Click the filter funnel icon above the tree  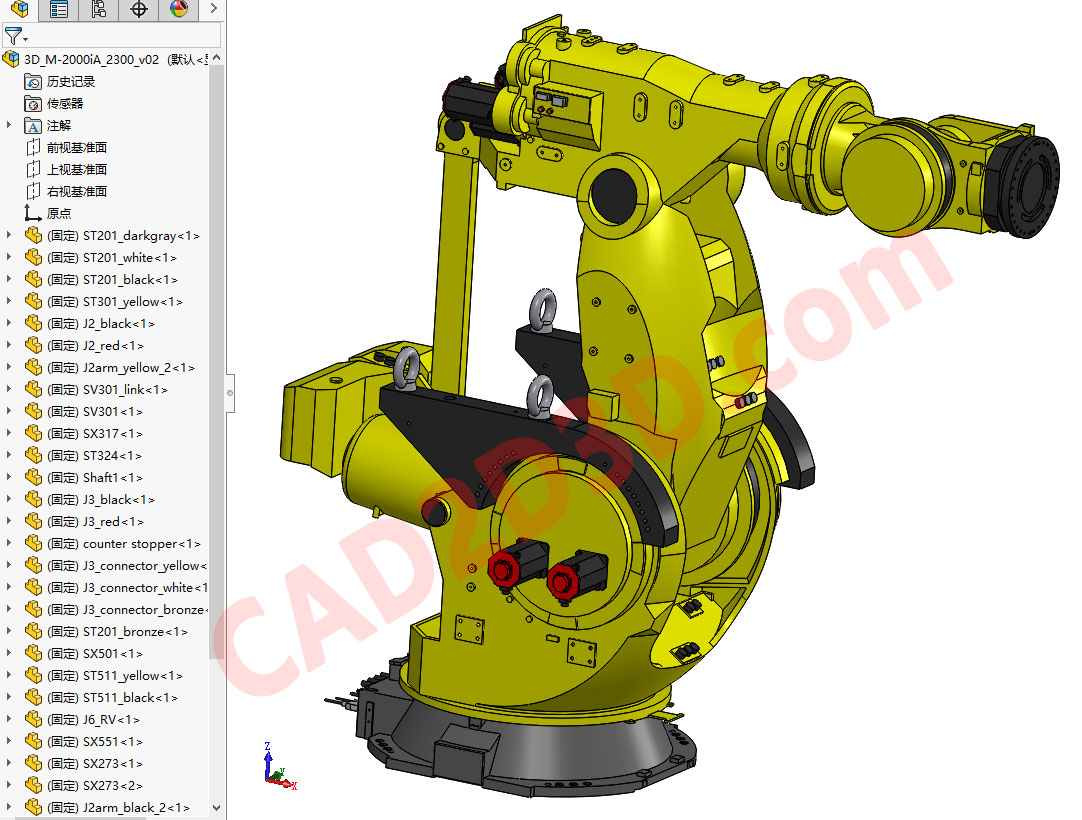(x=12, y=35)
